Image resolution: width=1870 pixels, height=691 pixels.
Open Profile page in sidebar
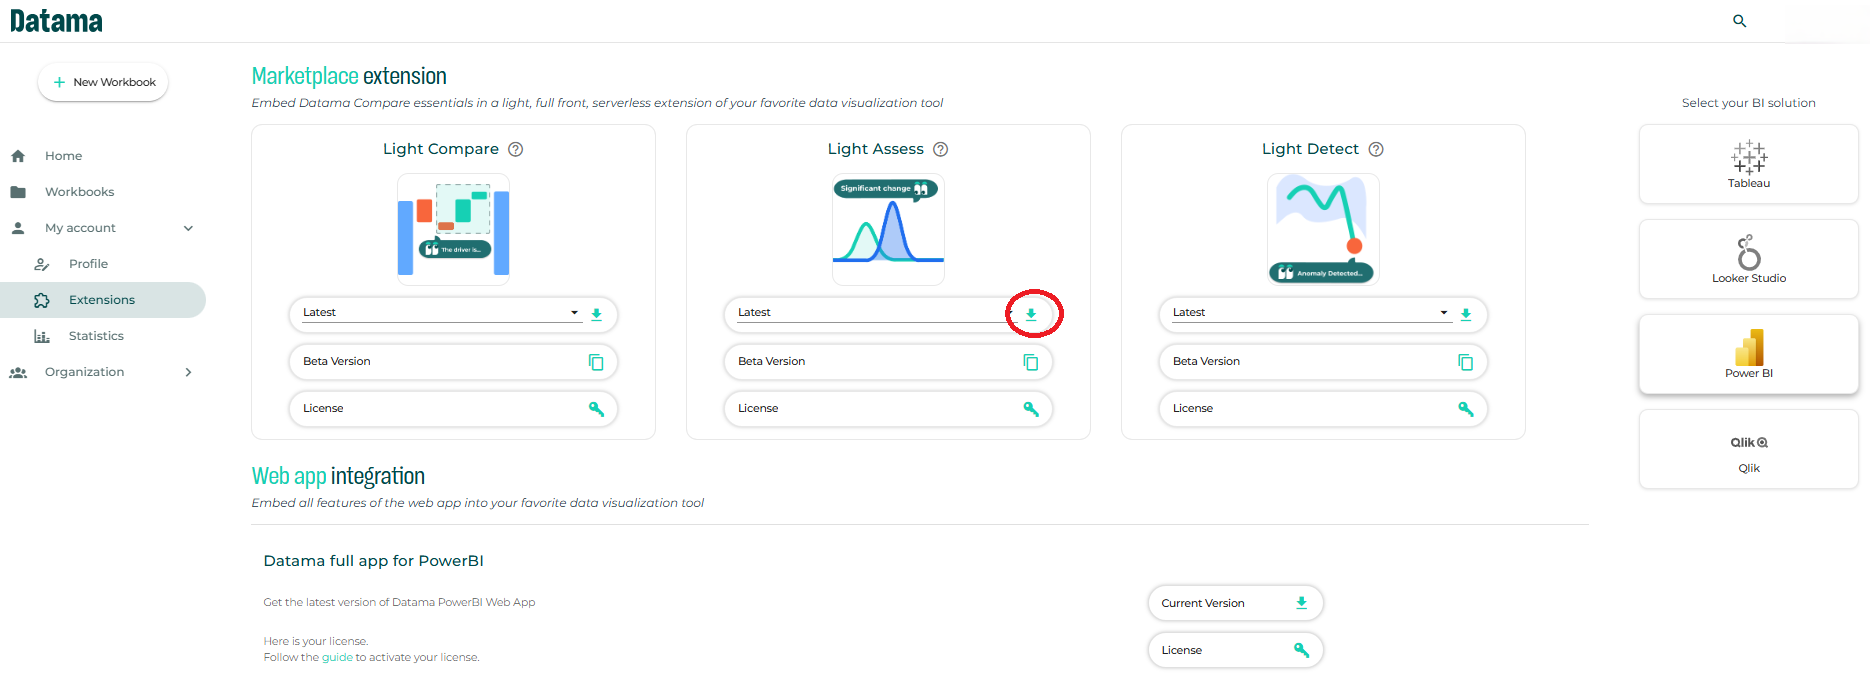tap(88, 264)
